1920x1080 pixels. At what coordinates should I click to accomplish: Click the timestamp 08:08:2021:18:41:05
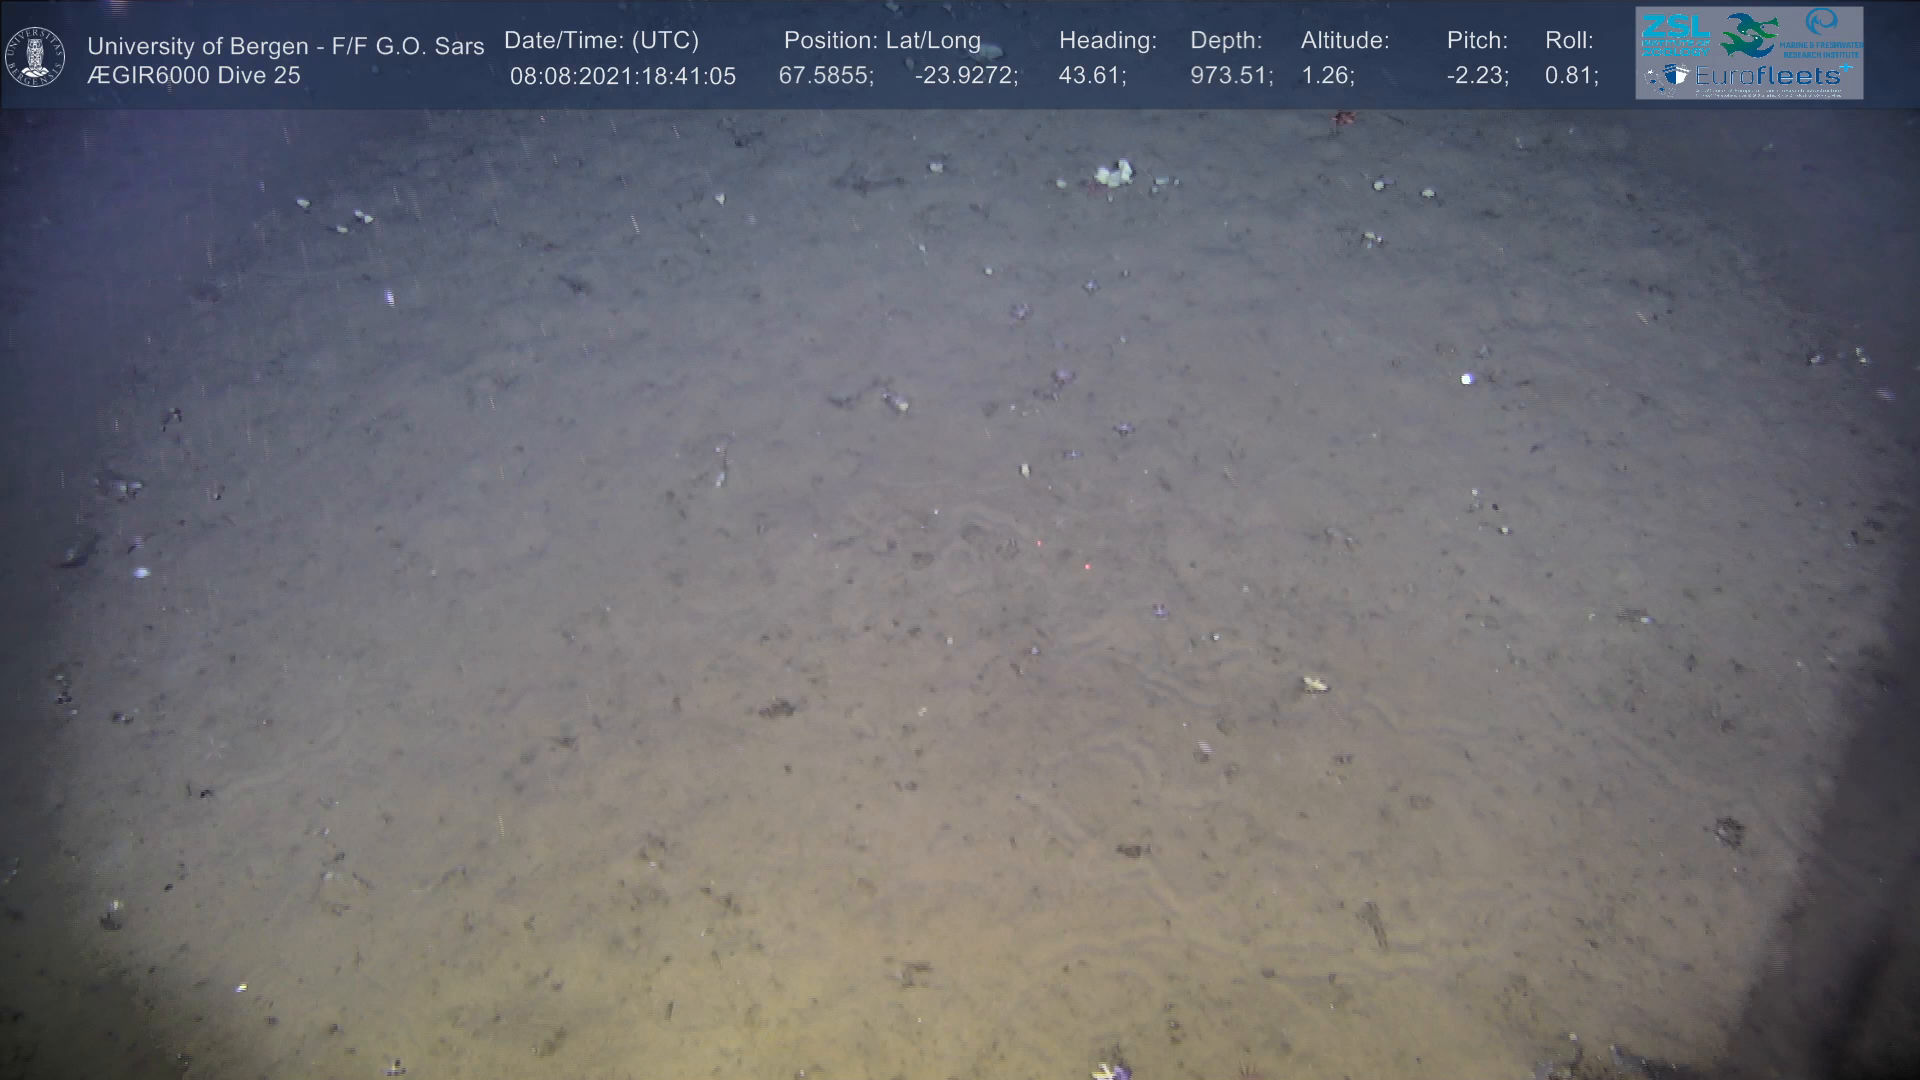pyautogui.click(x=622, y=76)
